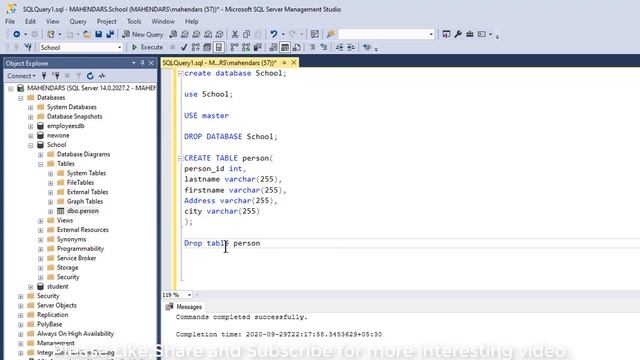The image size is (640, 360).
Task: Click the Decrease Indent icon
Action: pos(340,47)
